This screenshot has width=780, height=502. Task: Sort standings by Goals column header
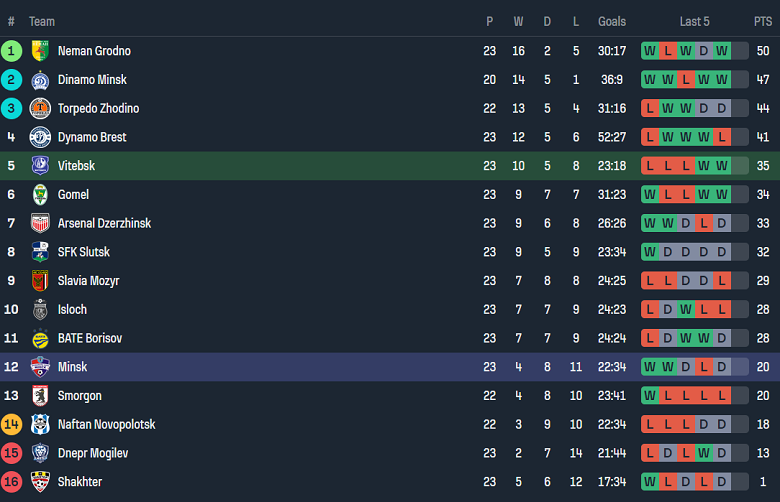point(612,21)
